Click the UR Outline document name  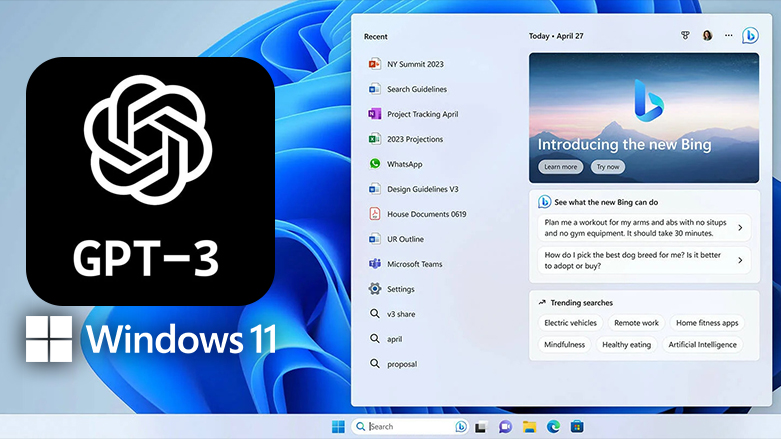tap(405, 239)
